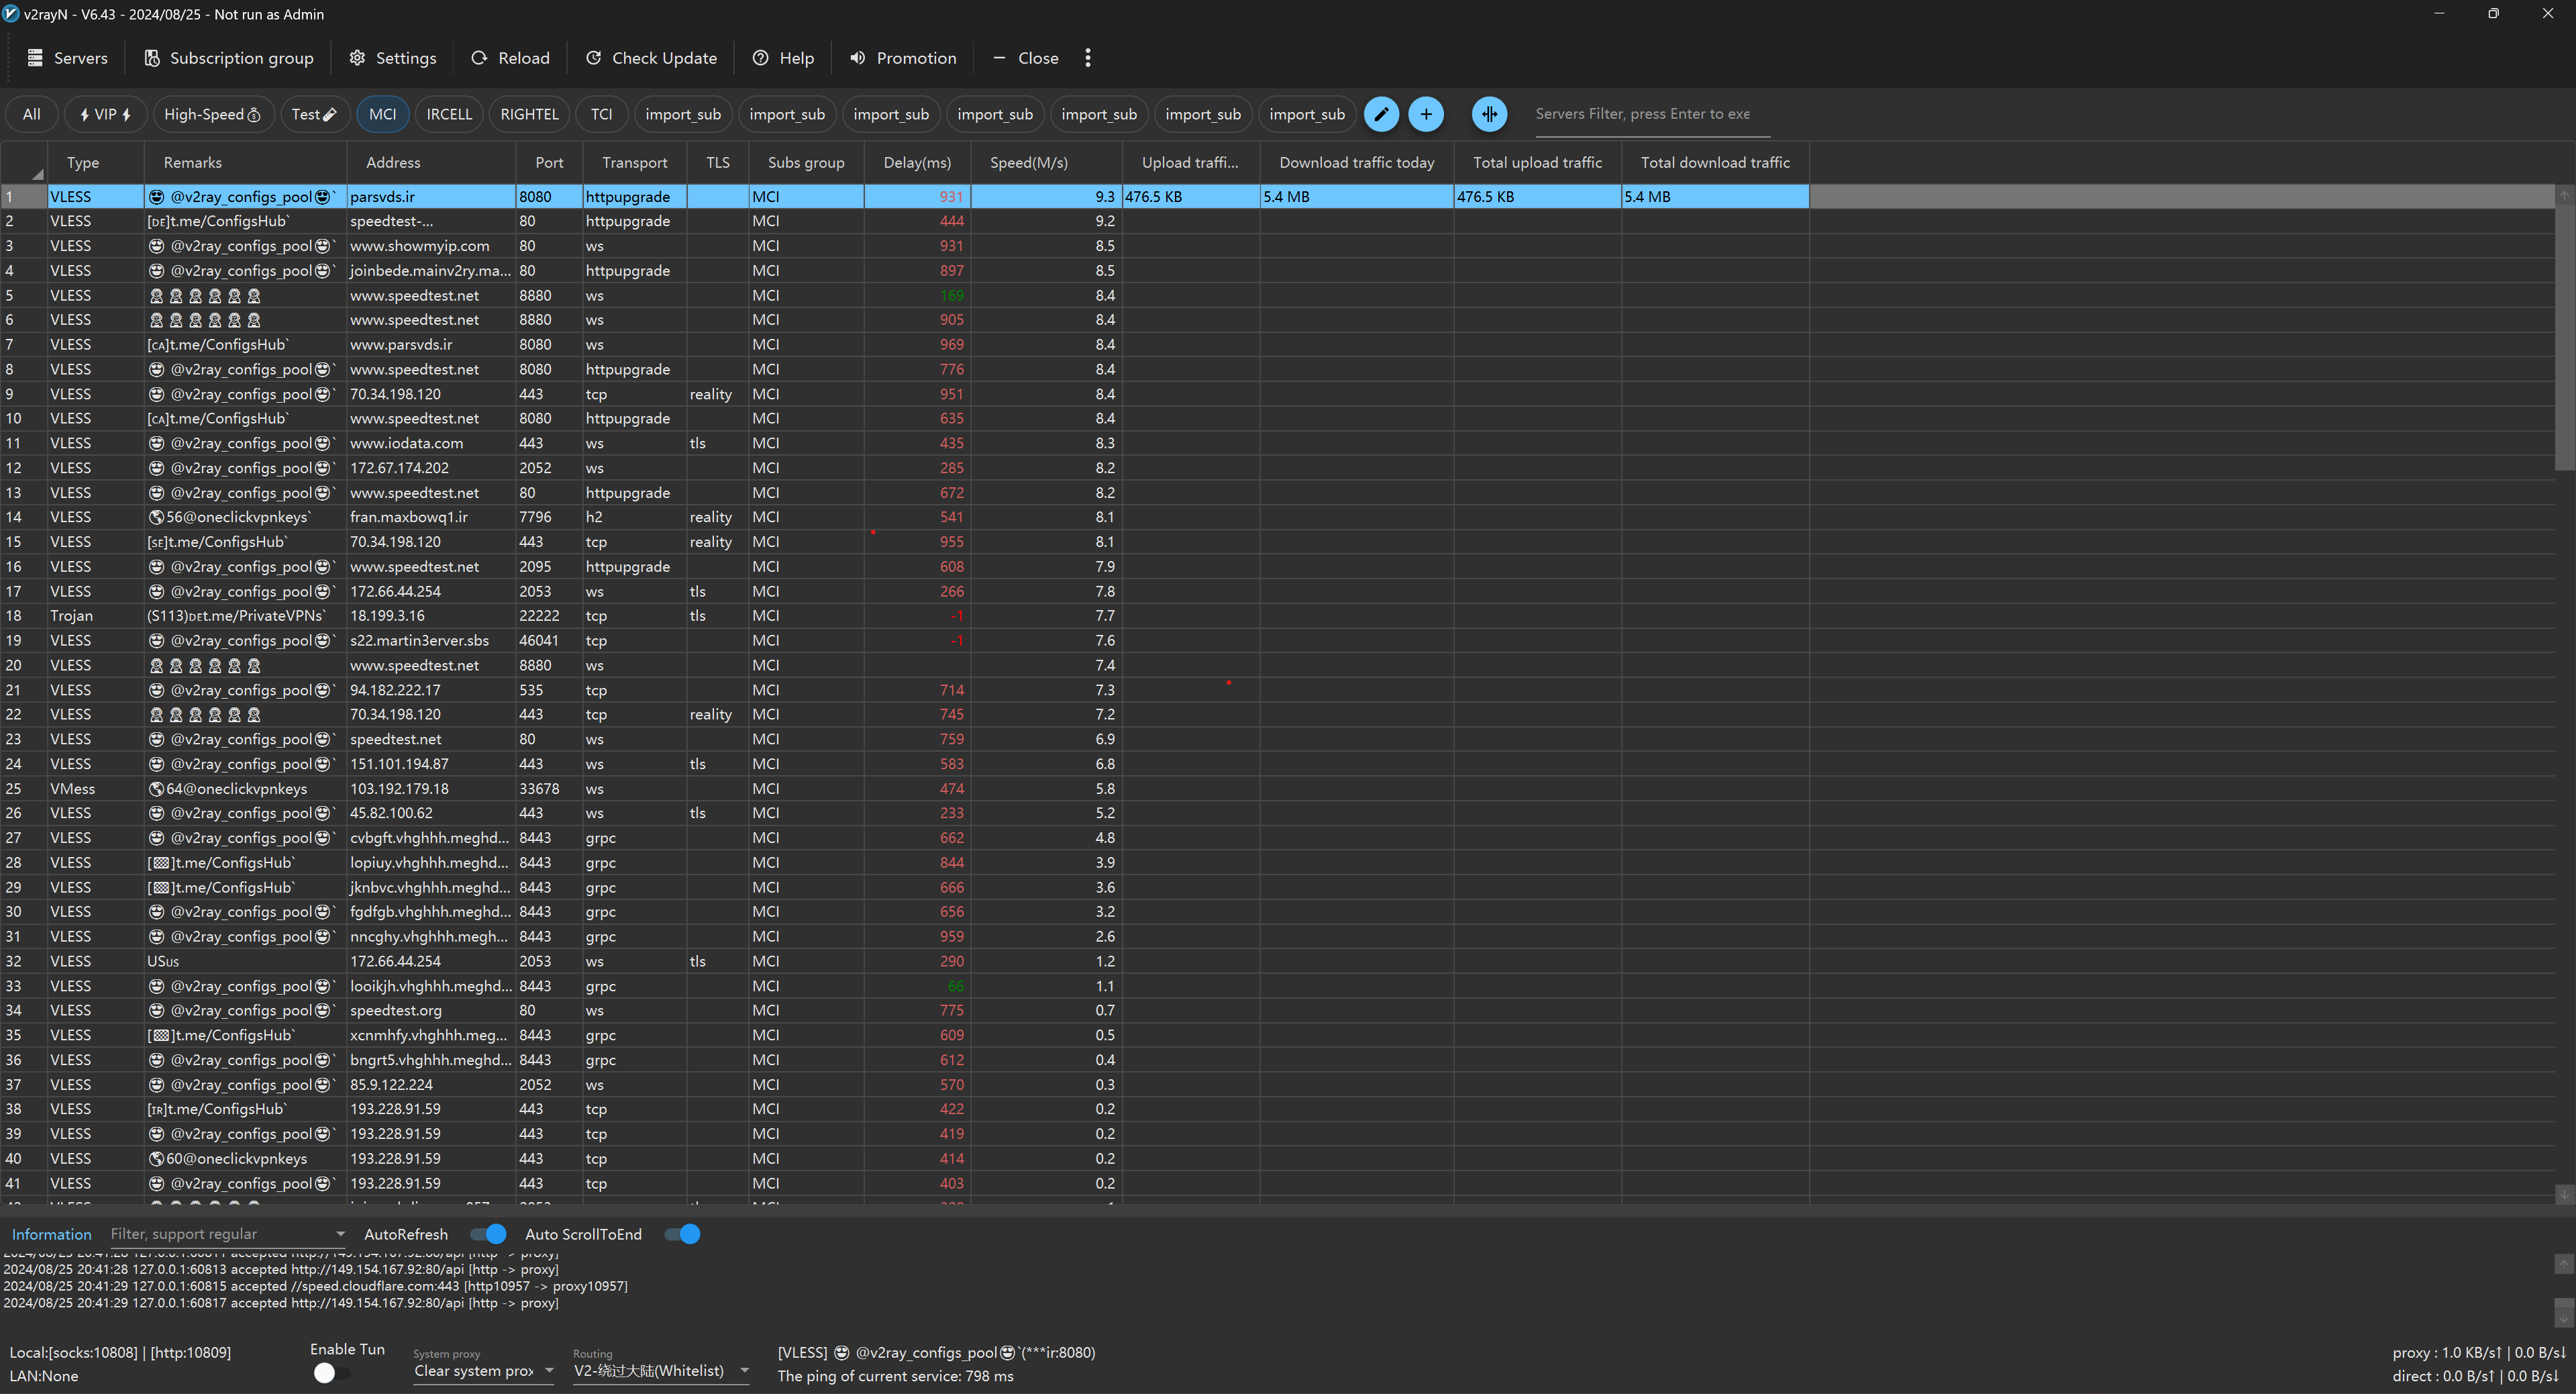Open the Servers menu
Image resolution: width=2576 pixels, height=1394 pixels.
[67, 58]
